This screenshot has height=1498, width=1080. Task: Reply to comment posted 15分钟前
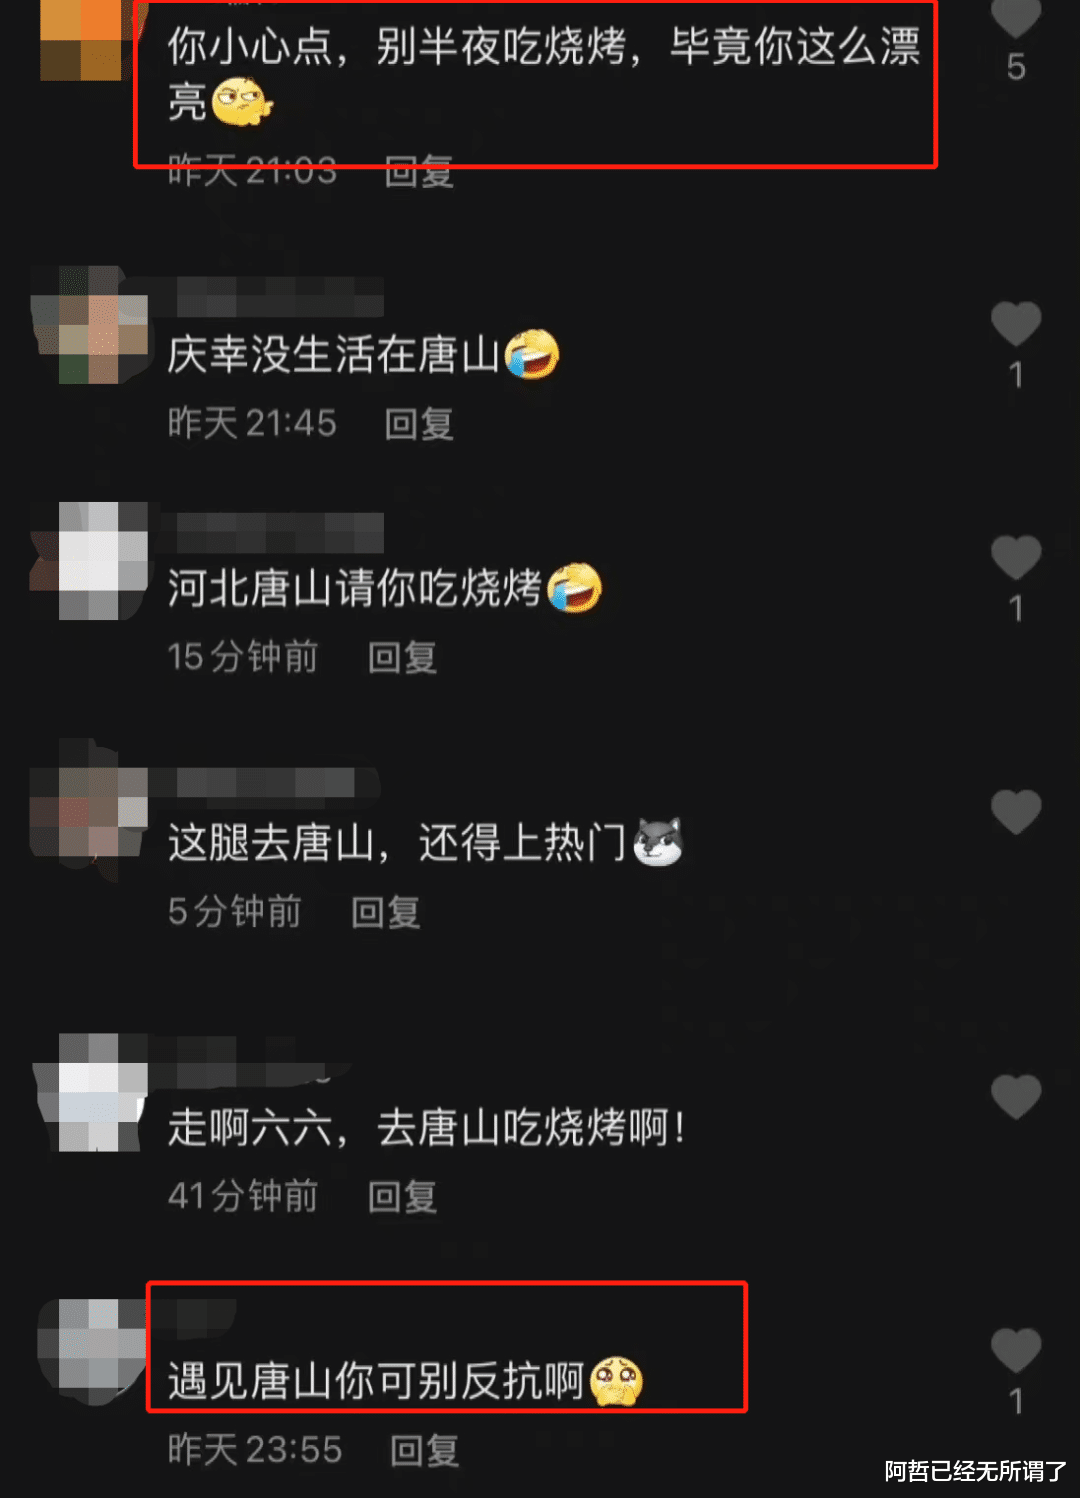tap(402, 657)
